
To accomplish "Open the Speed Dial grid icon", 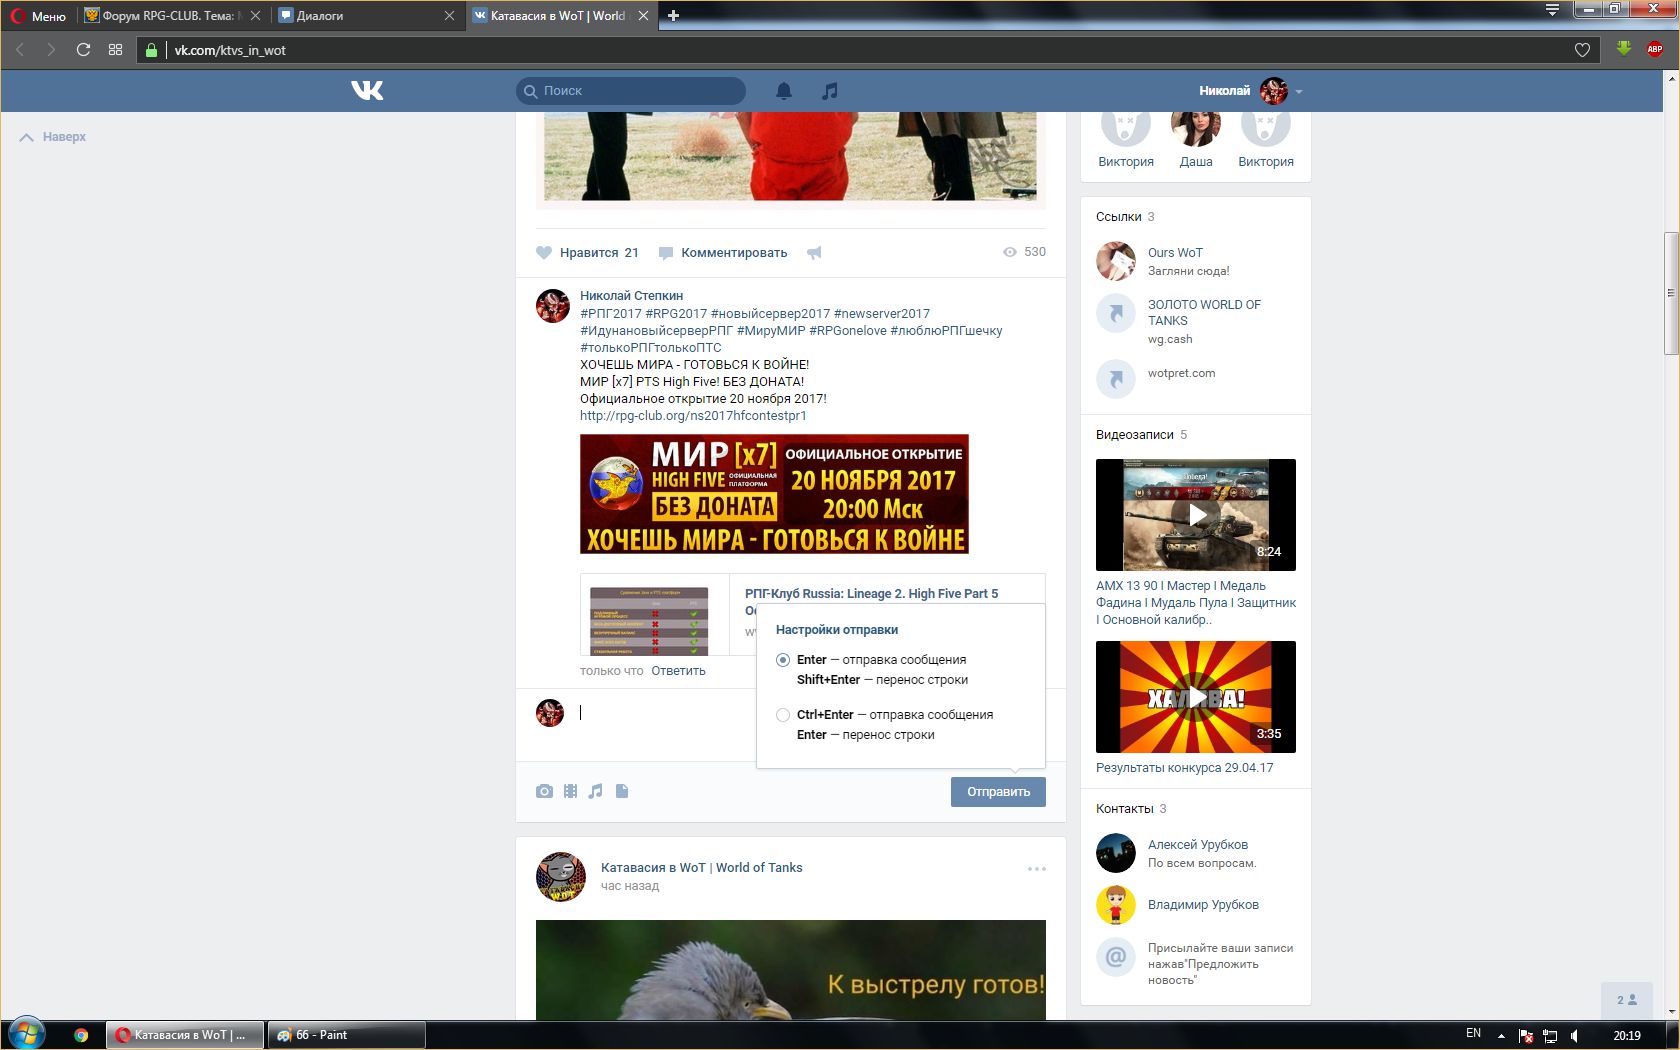I will point(116,50).
